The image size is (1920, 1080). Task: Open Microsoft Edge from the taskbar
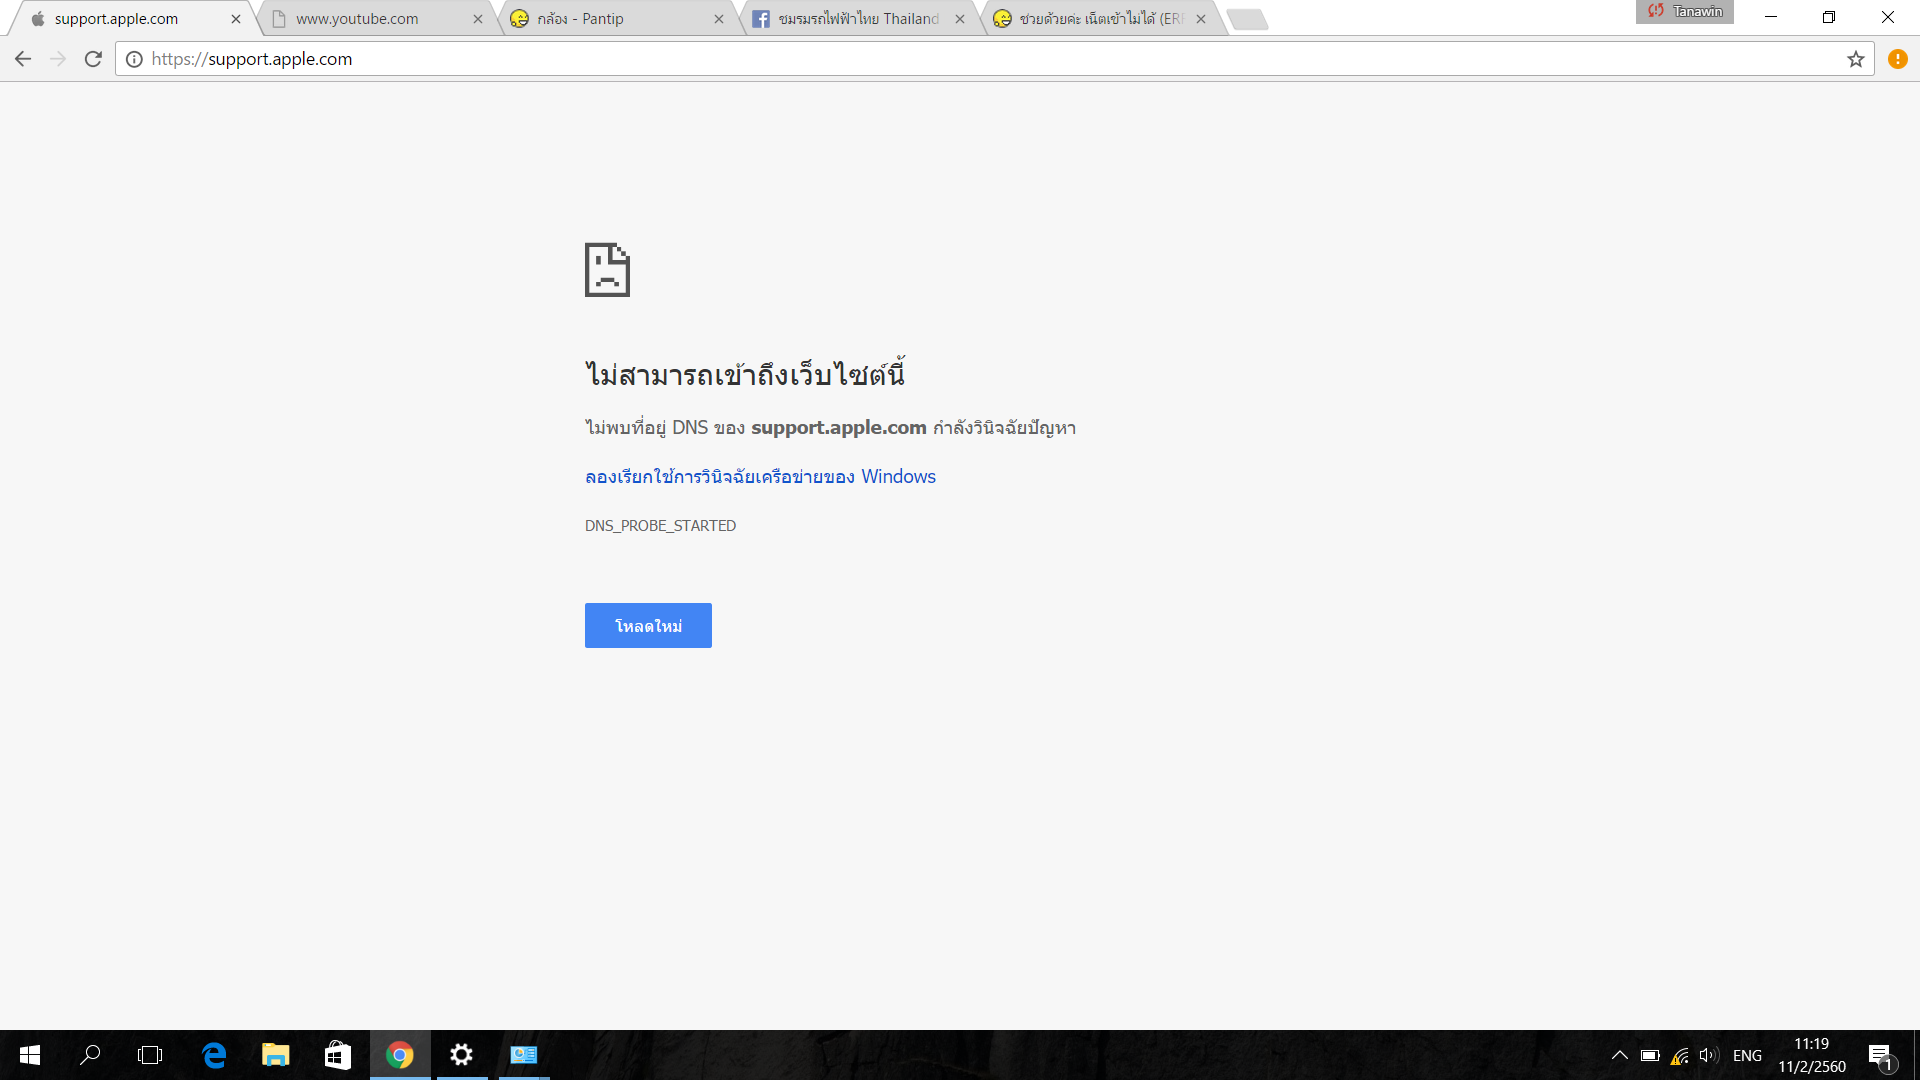pos(214,1055)
